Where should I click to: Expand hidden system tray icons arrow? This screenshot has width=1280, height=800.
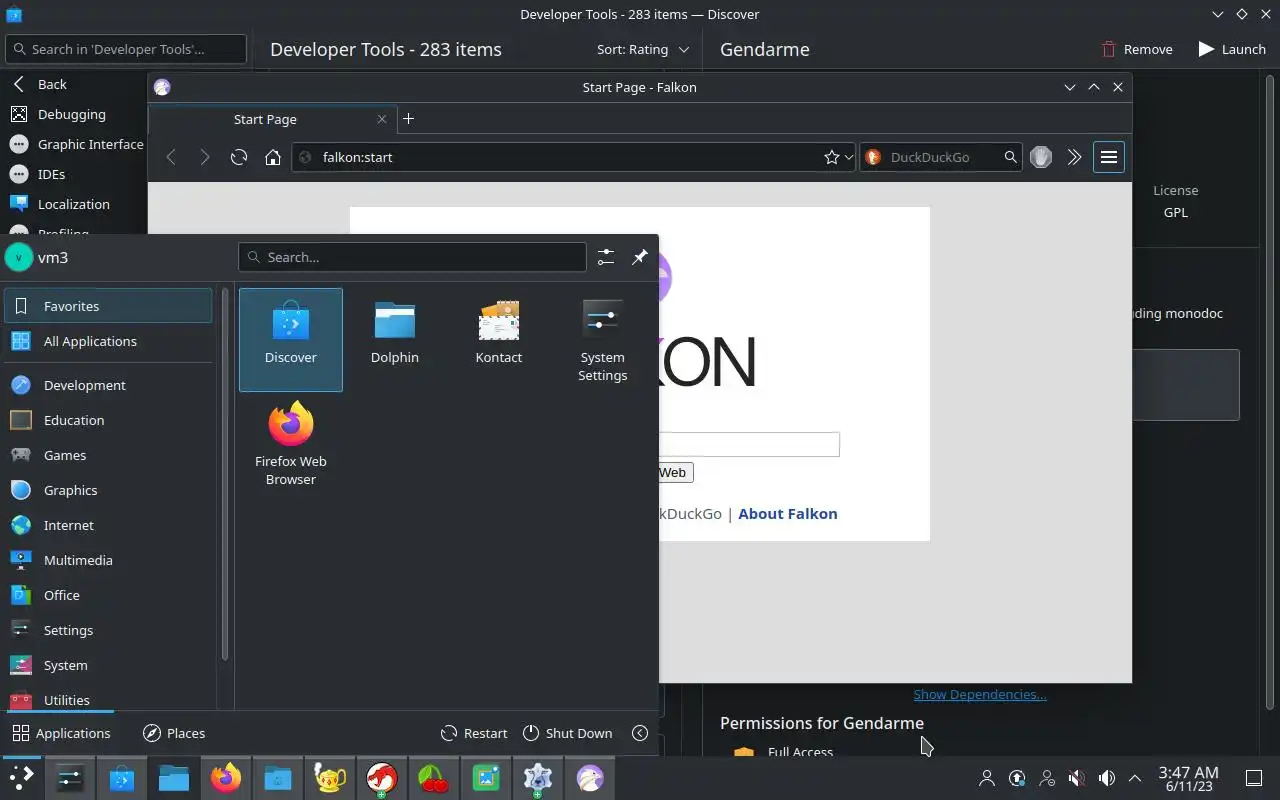tap(1135, 778)
